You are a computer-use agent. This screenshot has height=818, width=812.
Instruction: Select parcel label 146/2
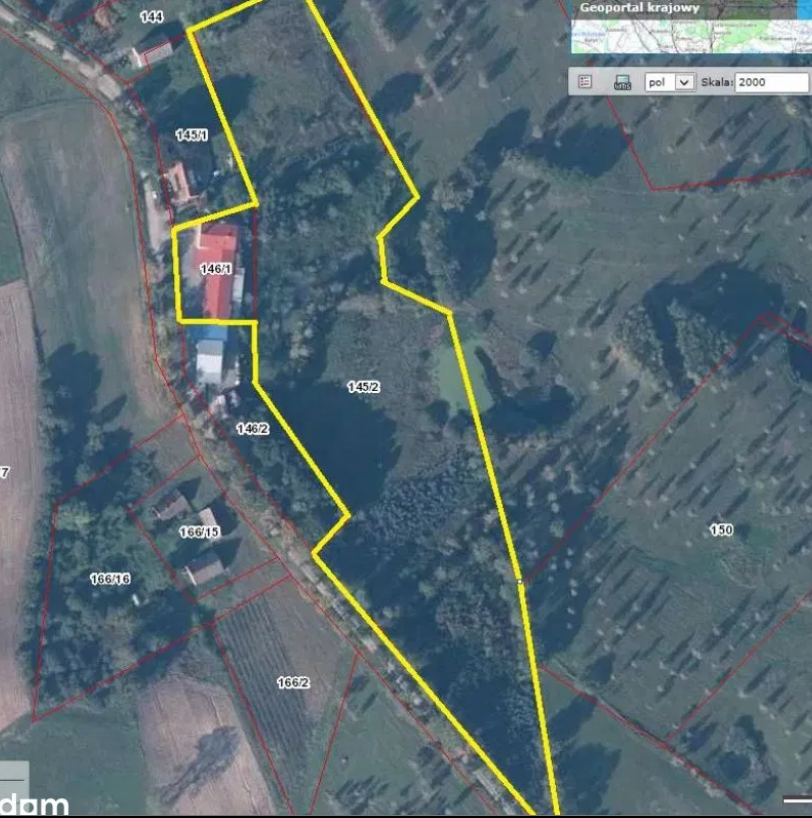(253, 429)
